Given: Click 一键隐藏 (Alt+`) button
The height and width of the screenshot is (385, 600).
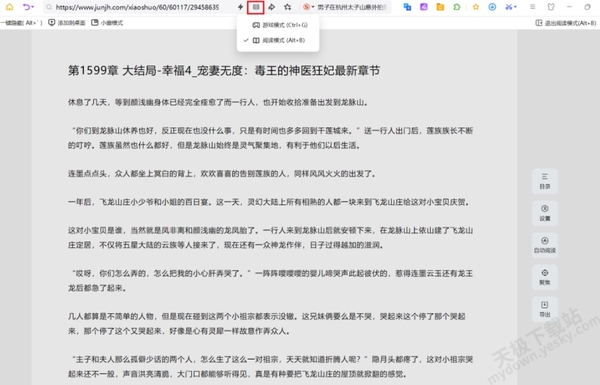Looking at the screenshot, I should [21, 23].
